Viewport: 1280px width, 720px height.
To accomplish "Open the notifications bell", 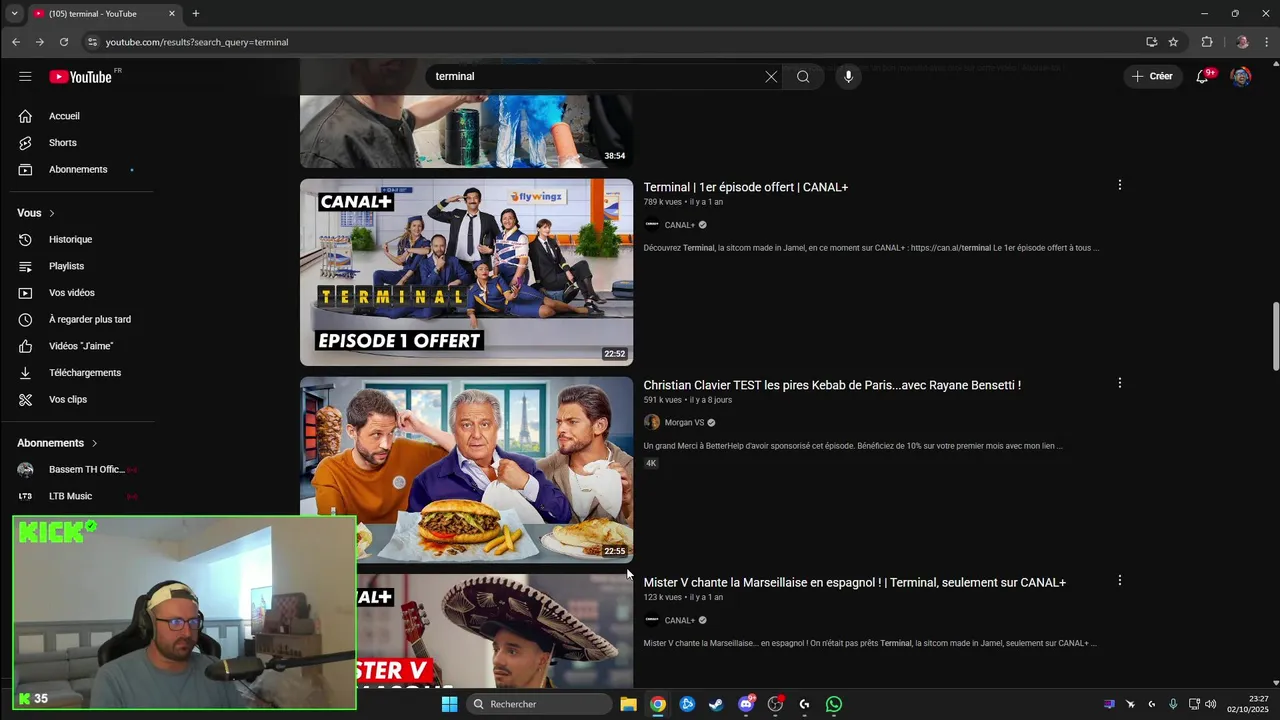I will tap(1203, 77).
